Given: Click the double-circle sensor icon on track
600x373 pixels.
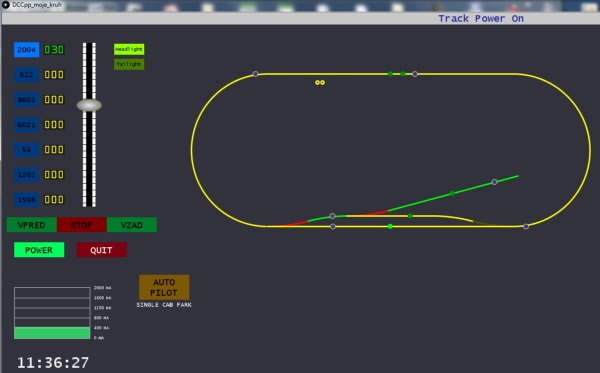Looking at the screenshot, I should (320, 83).
